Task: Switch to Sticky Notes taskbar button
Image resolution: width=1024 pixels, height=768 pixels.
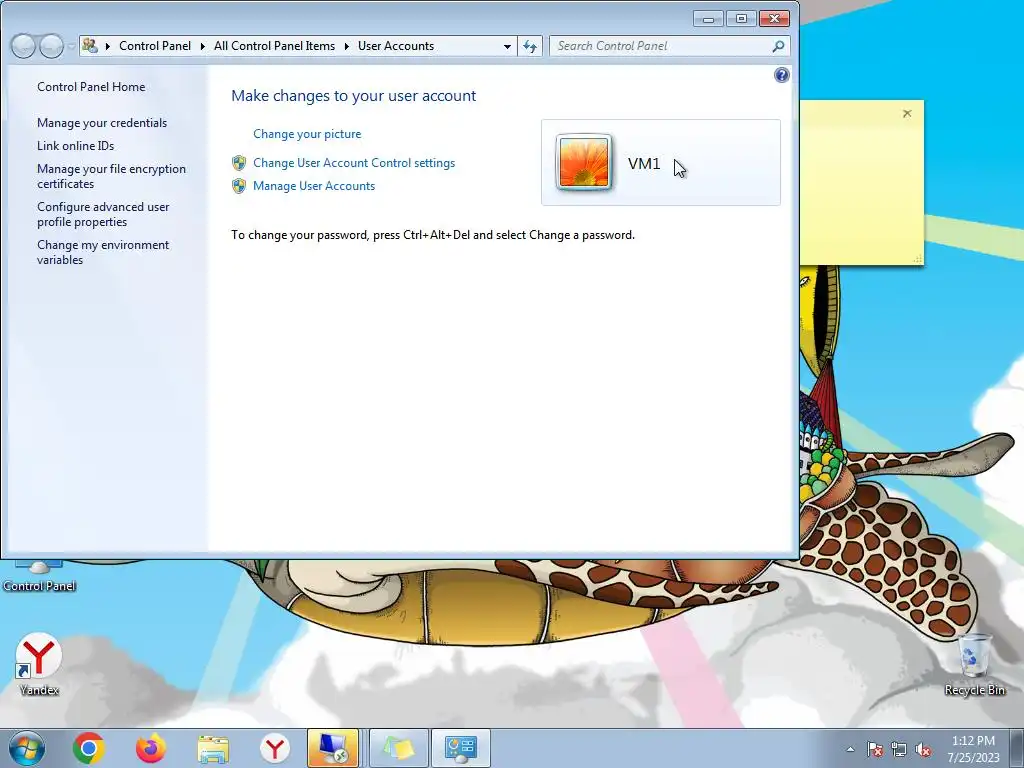Action: click(399, 748)
